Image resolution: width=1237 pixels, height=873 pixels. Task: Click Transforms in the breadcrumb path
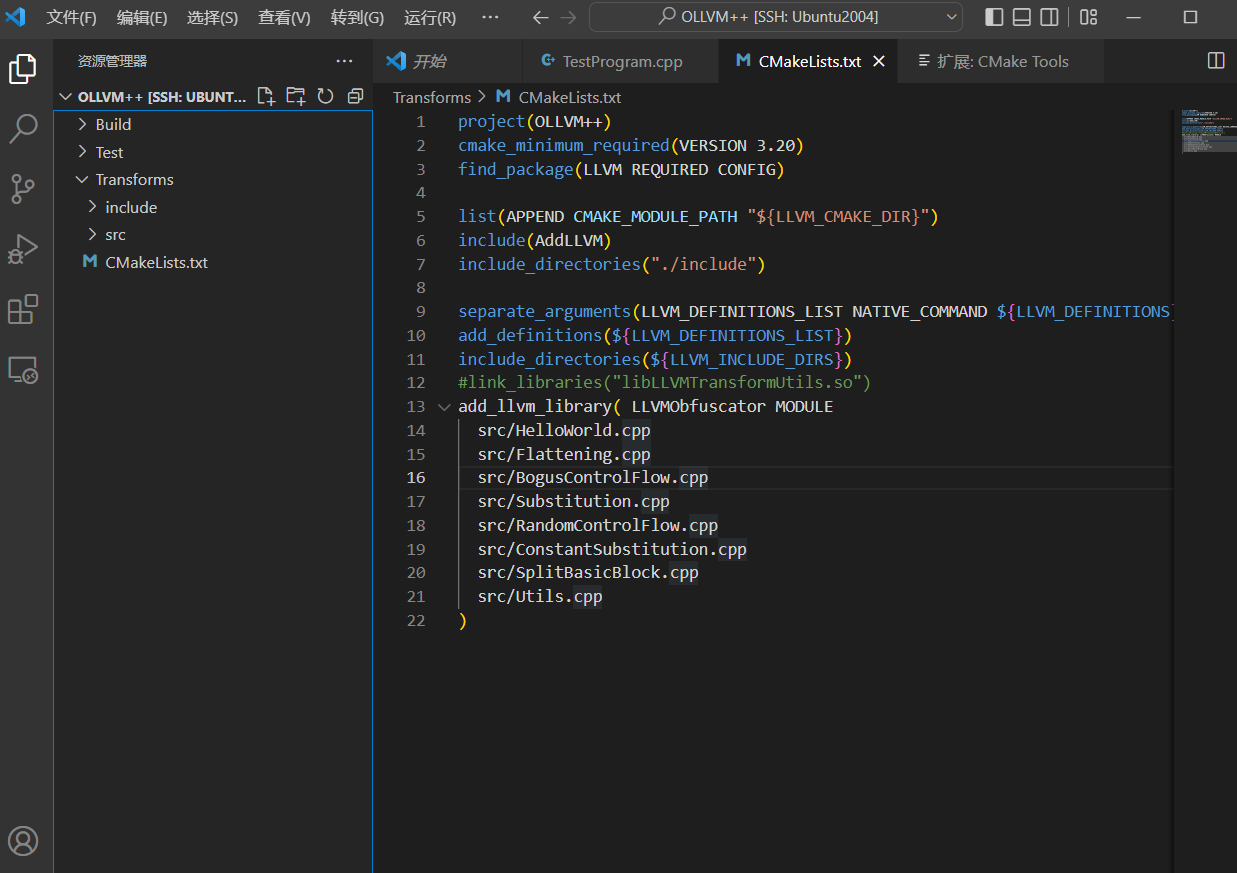pos(431,97)
